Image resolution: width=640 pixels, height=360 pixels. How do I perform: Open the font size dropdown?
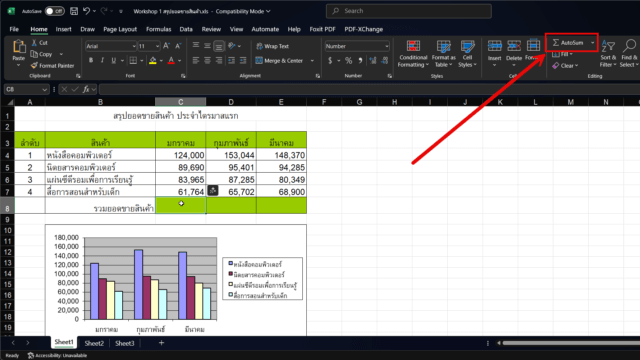(157, 46)
